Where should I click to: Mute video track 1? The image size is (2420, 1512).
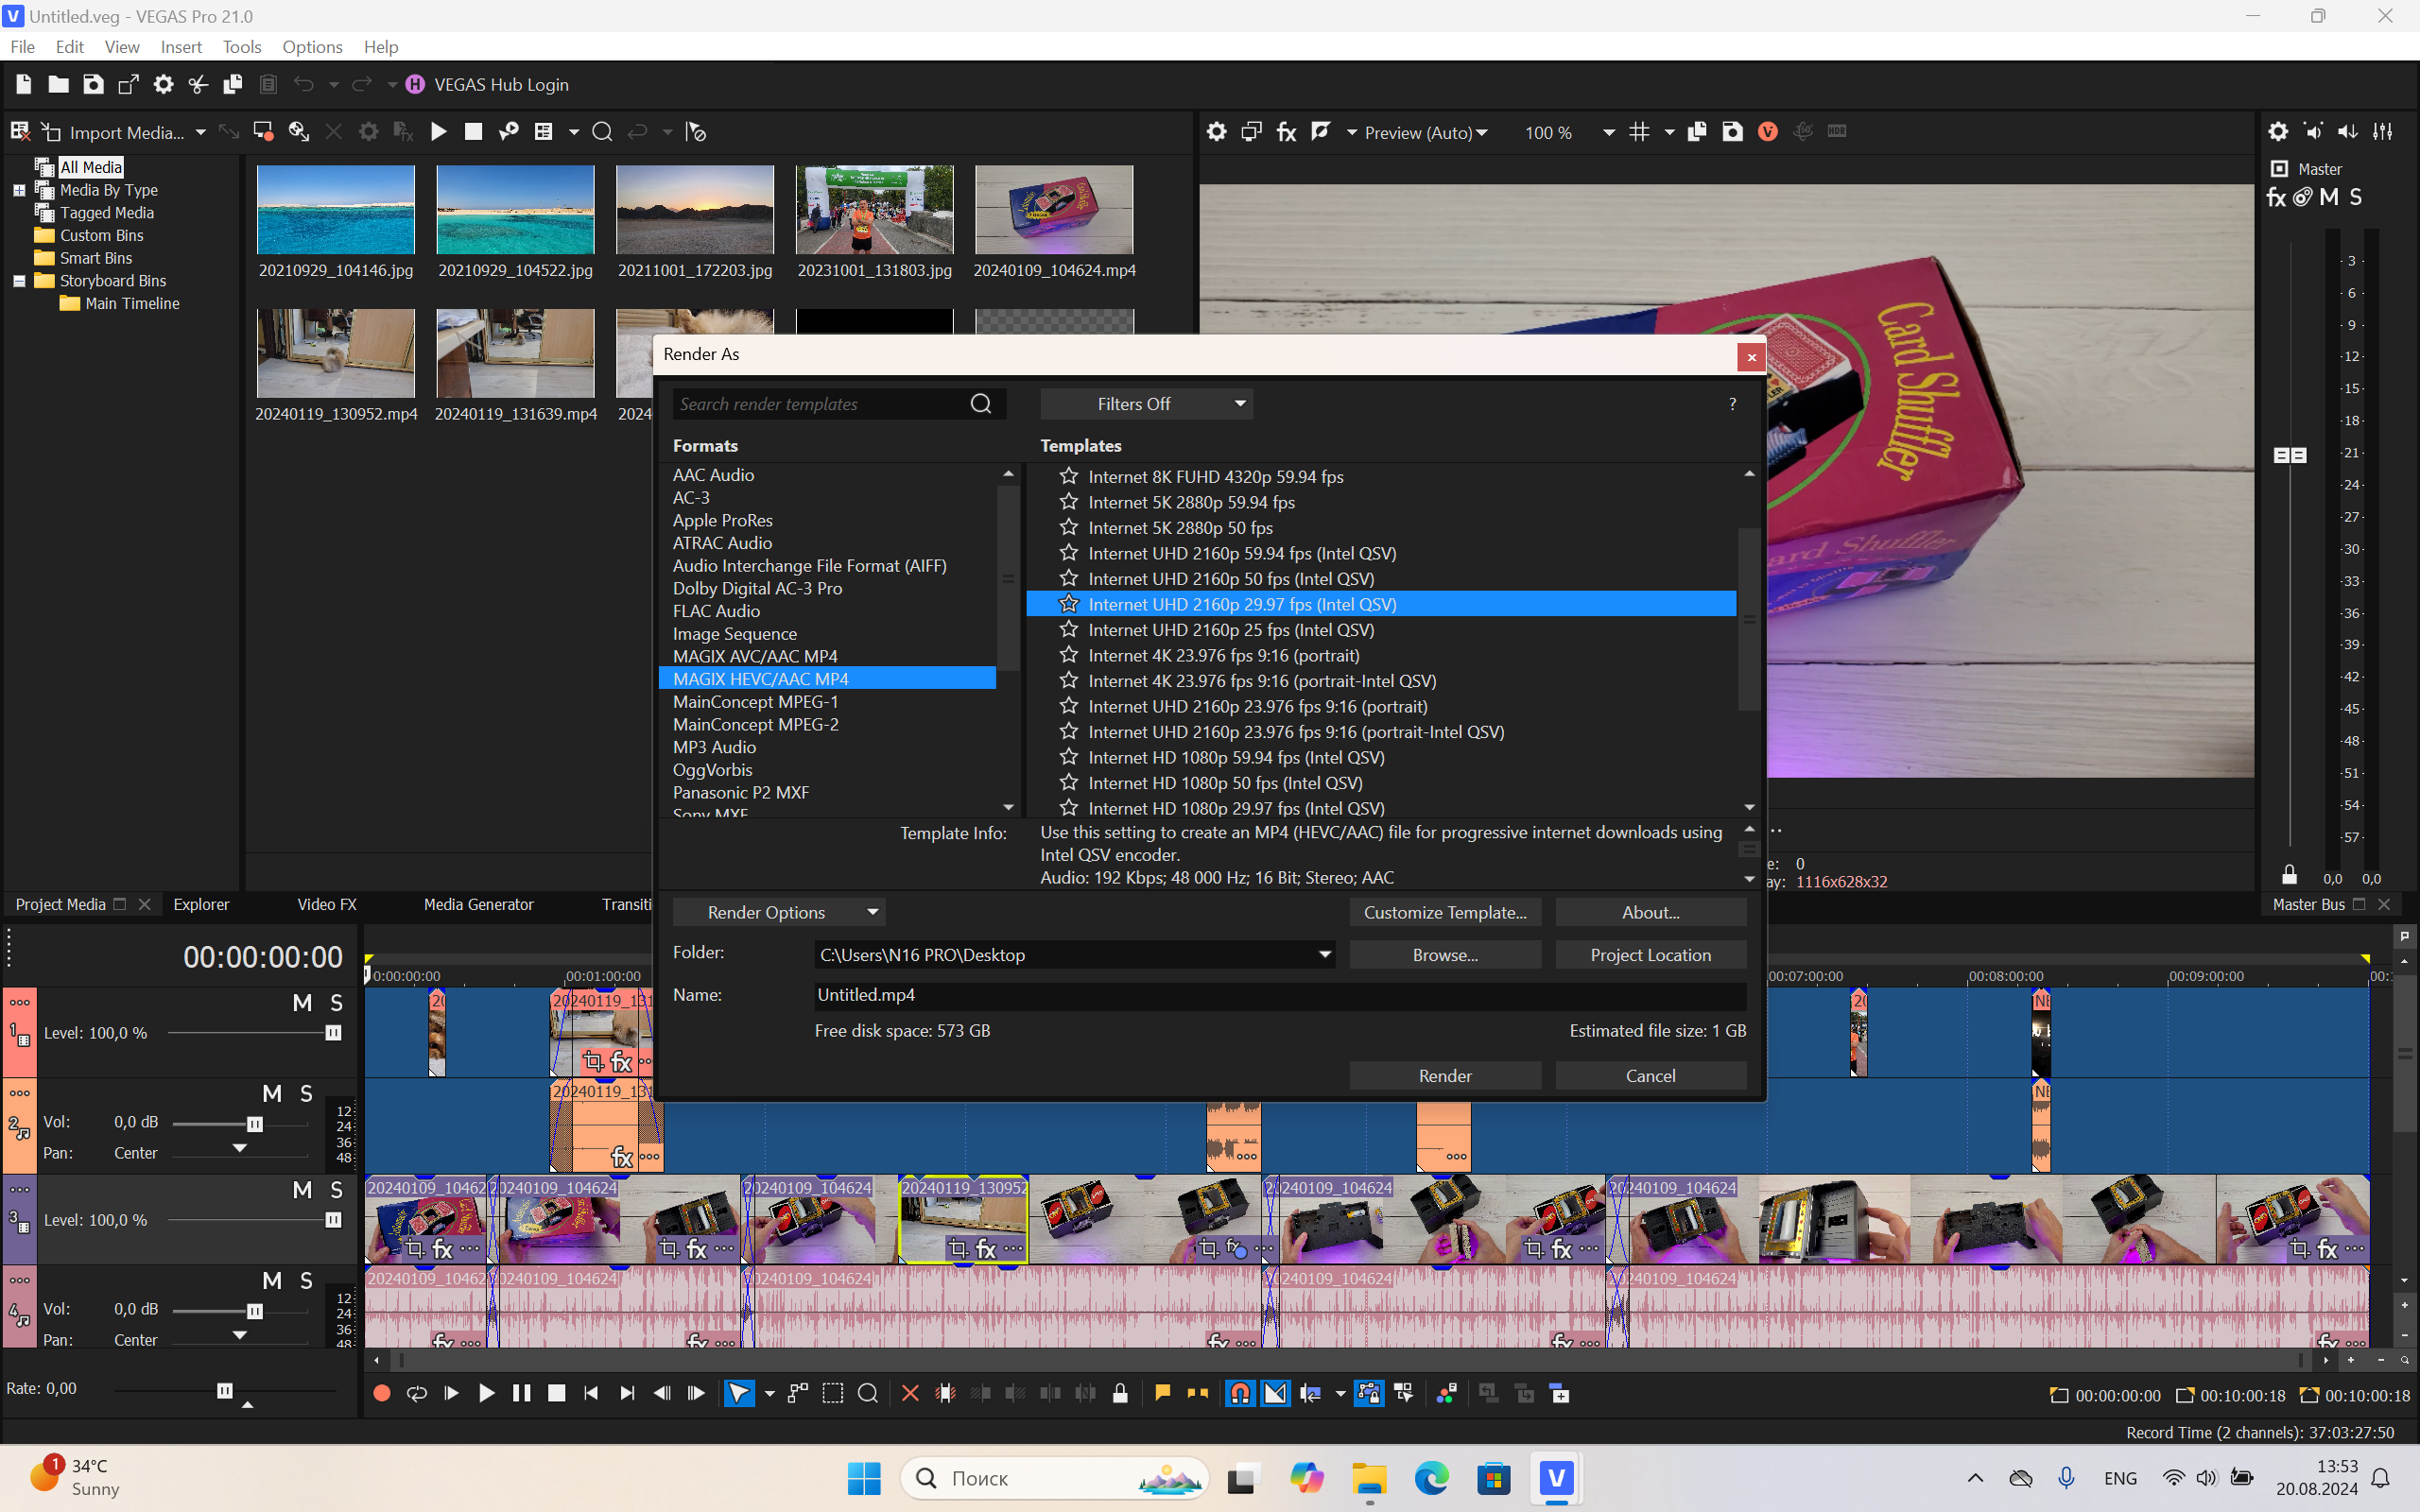[302, 1003]
